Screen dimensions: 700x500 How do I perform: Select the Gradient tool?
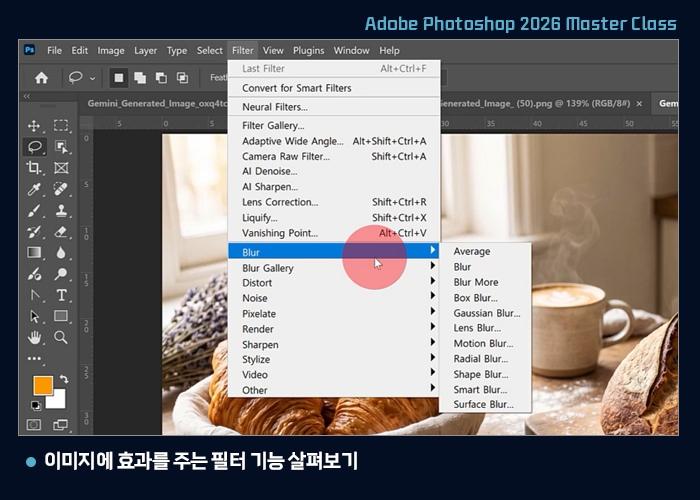click(34, 253)
